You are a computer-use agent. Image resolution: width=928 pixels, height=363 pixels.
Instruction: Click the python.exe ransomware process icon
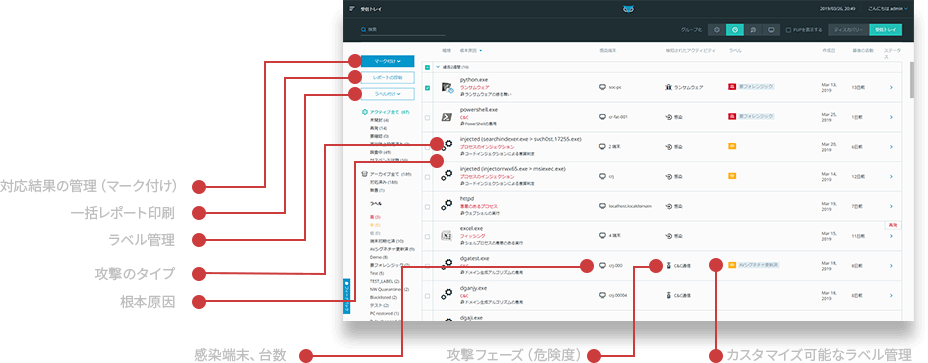[447, 88]
